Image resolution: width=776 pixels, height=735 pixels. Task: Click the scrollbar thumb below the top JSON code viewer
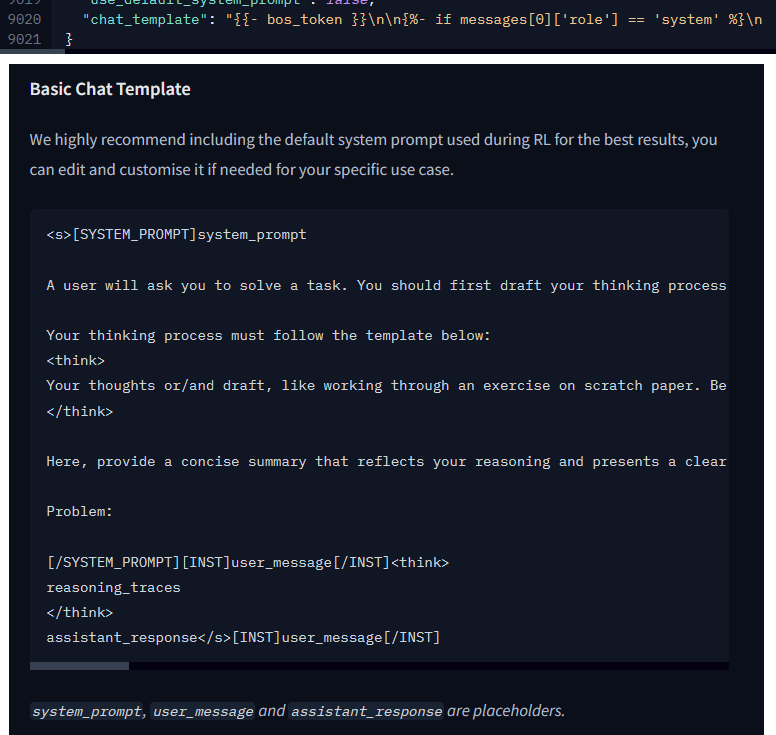(32, 51)
